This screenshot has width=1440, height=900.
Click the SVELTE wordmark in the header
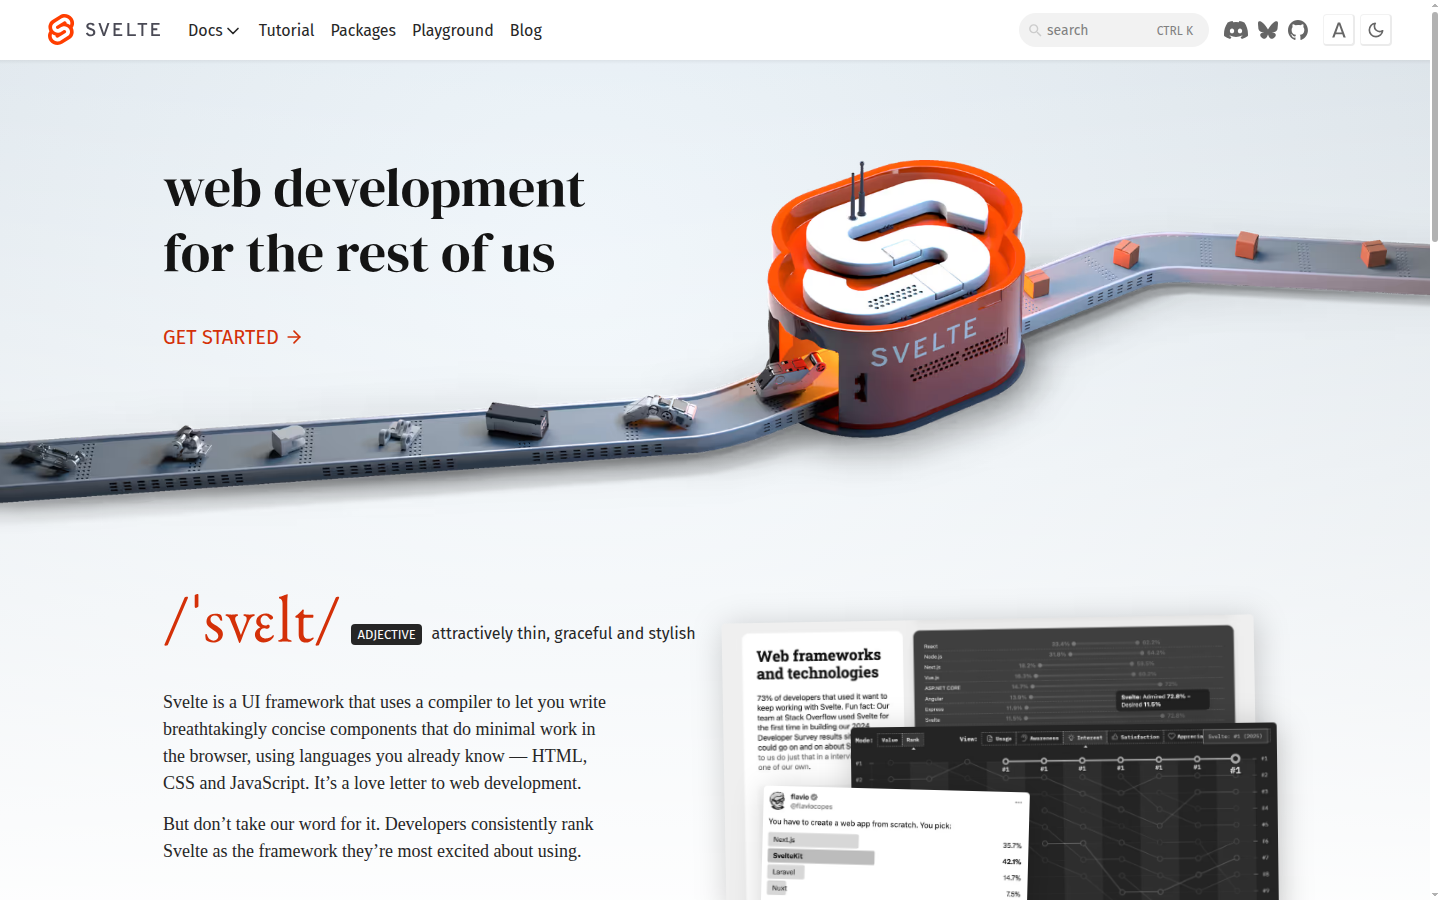(122, 30)
